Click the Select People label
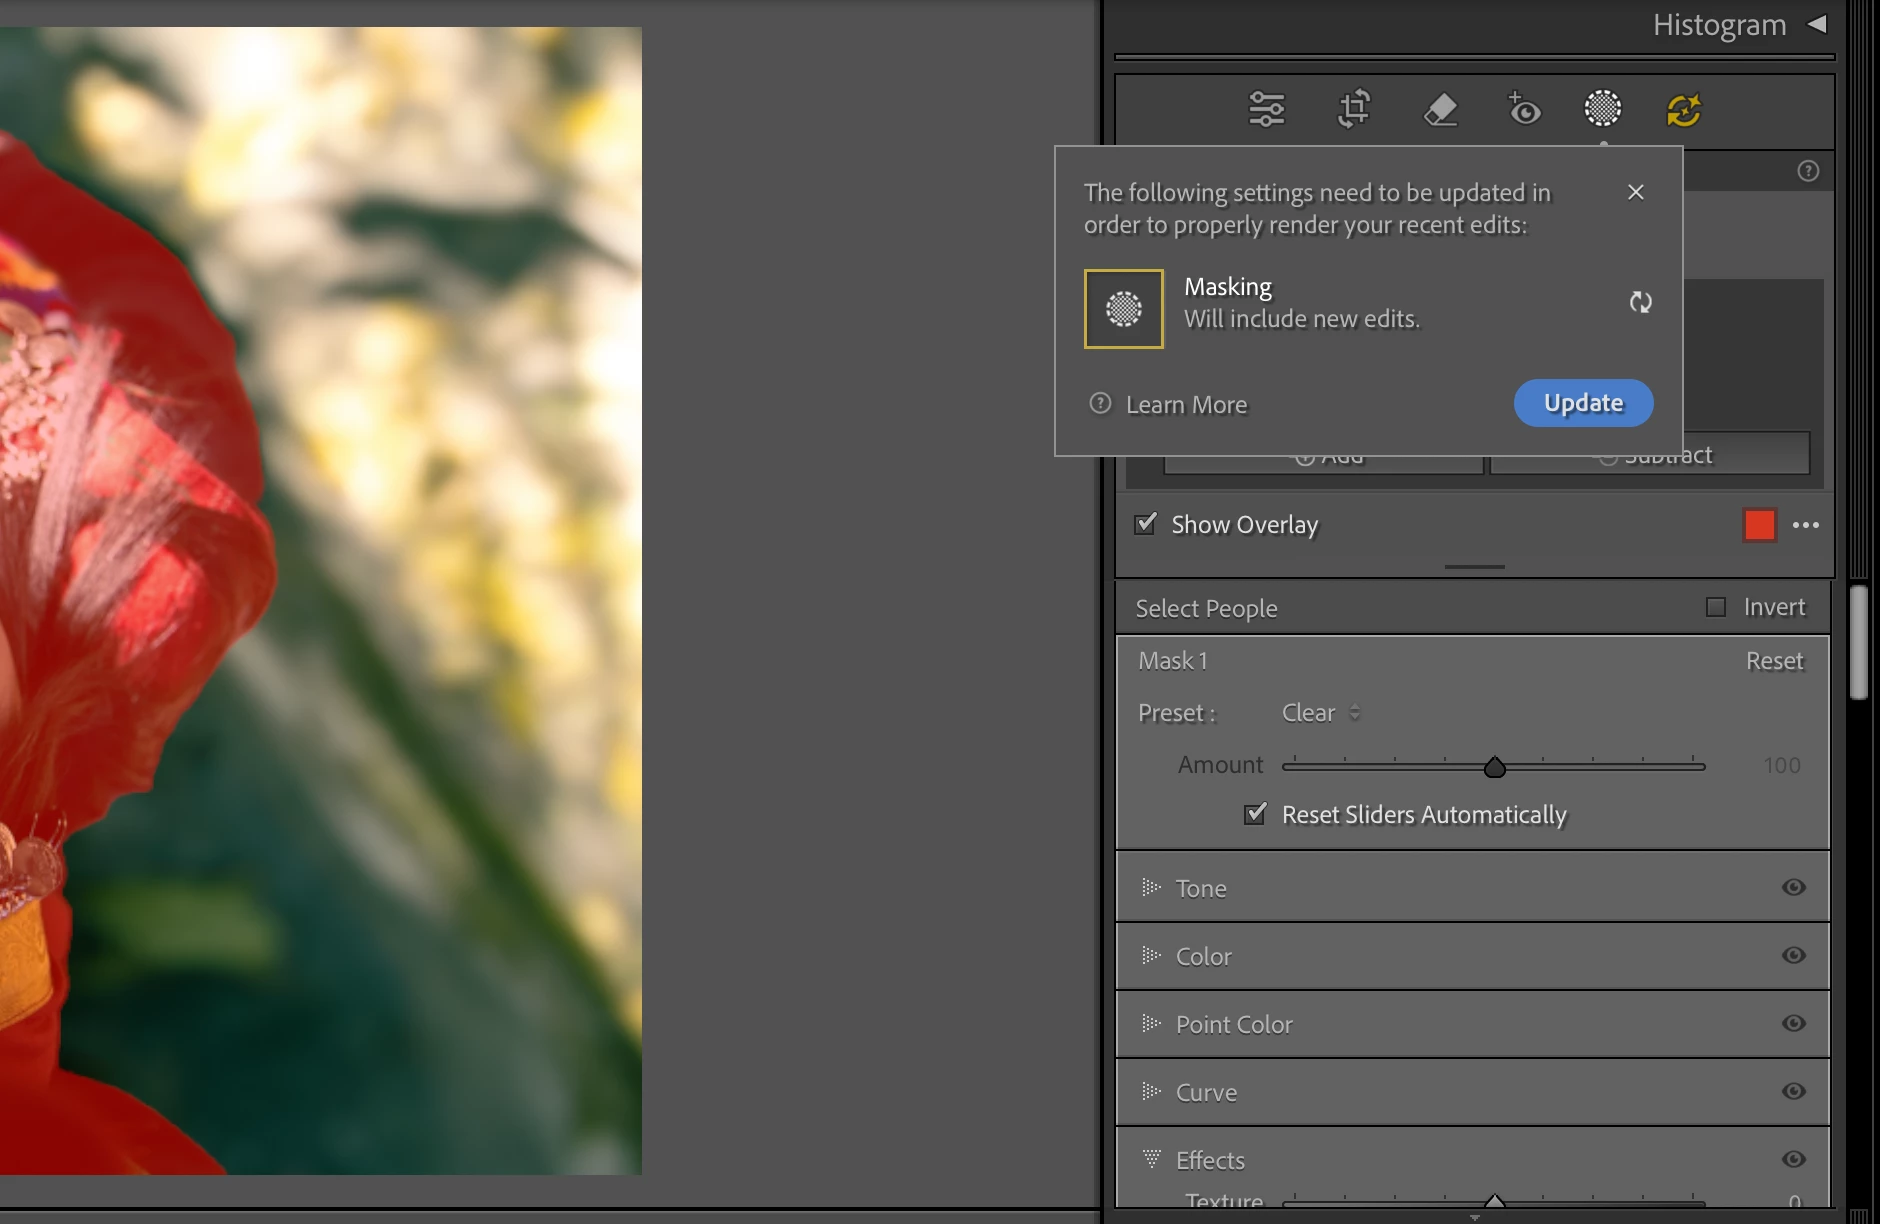Screen dimensions: 1880x1224 (1206, 608)
